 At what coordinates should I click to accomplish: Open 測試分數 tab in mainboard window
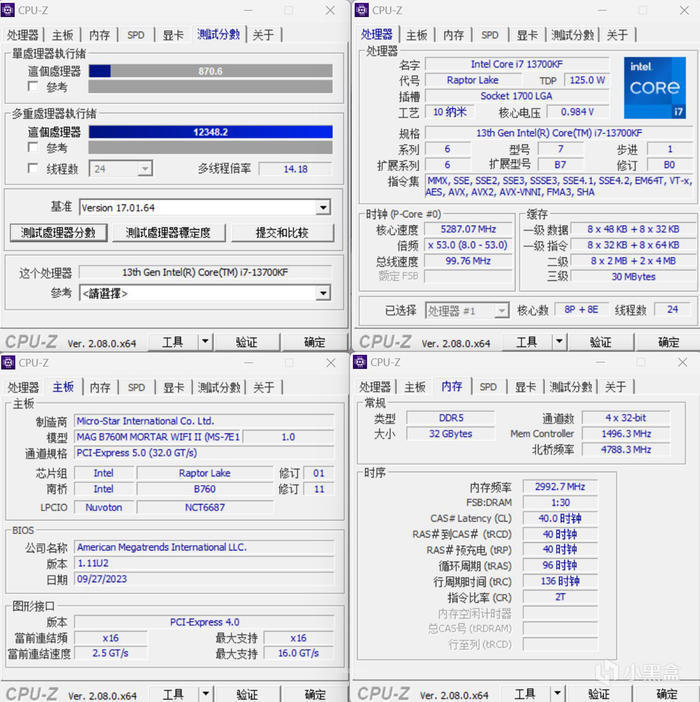(x=219, y=387)
